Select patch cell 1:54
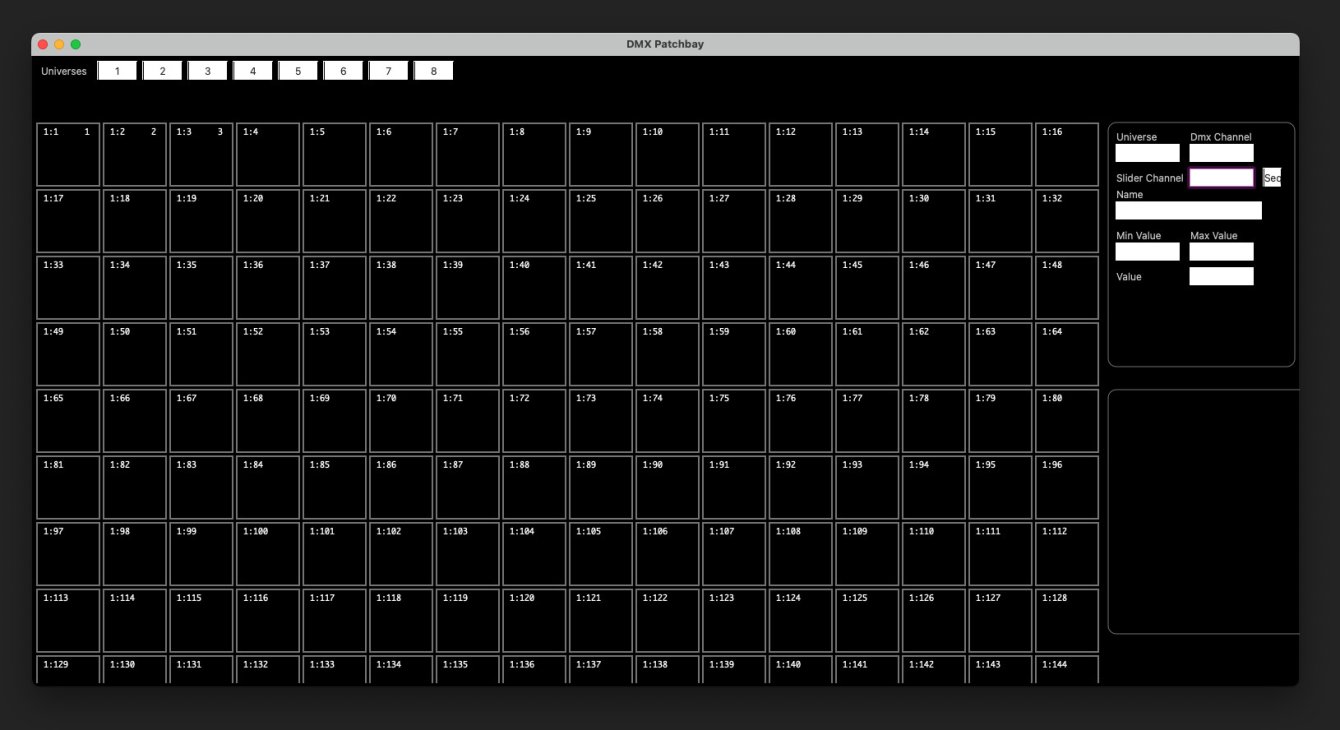Viewport: 1340px width, 730px height. pos(401,354)
